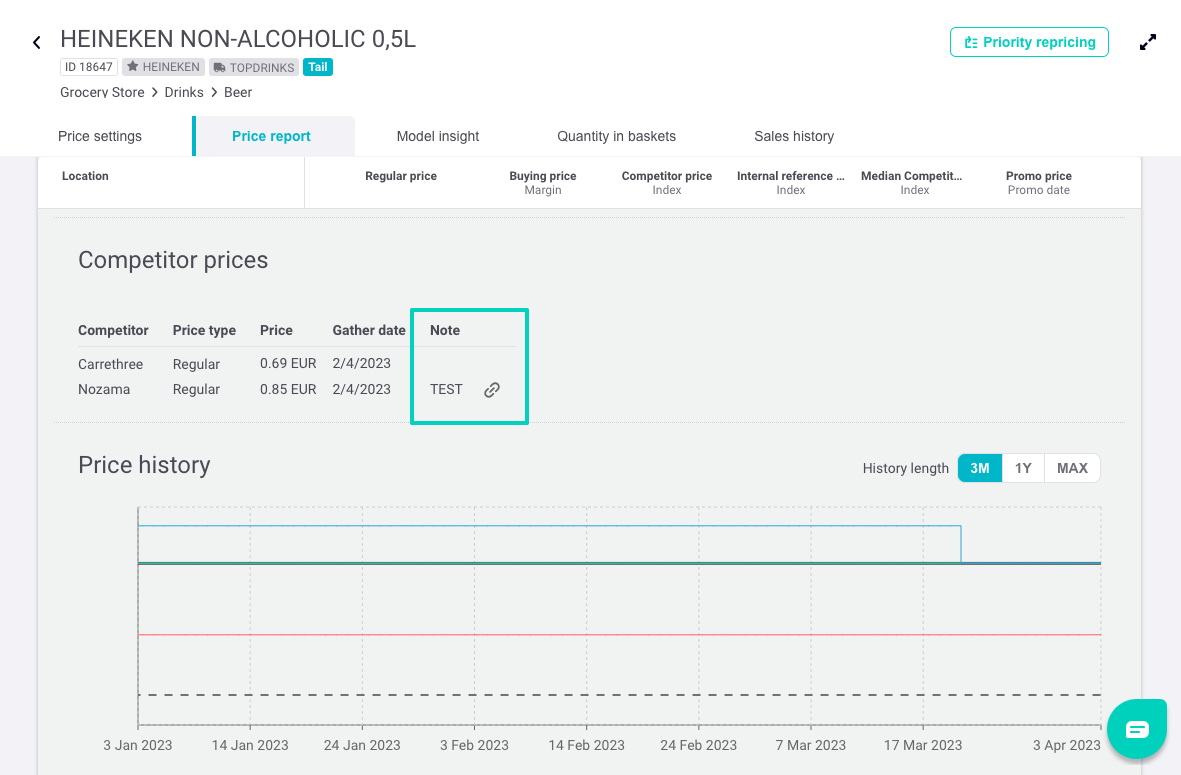The width and height of the screenshot is (1181, 775).
Task: Click the Gather date column header
Action: [x=369, y=331]
